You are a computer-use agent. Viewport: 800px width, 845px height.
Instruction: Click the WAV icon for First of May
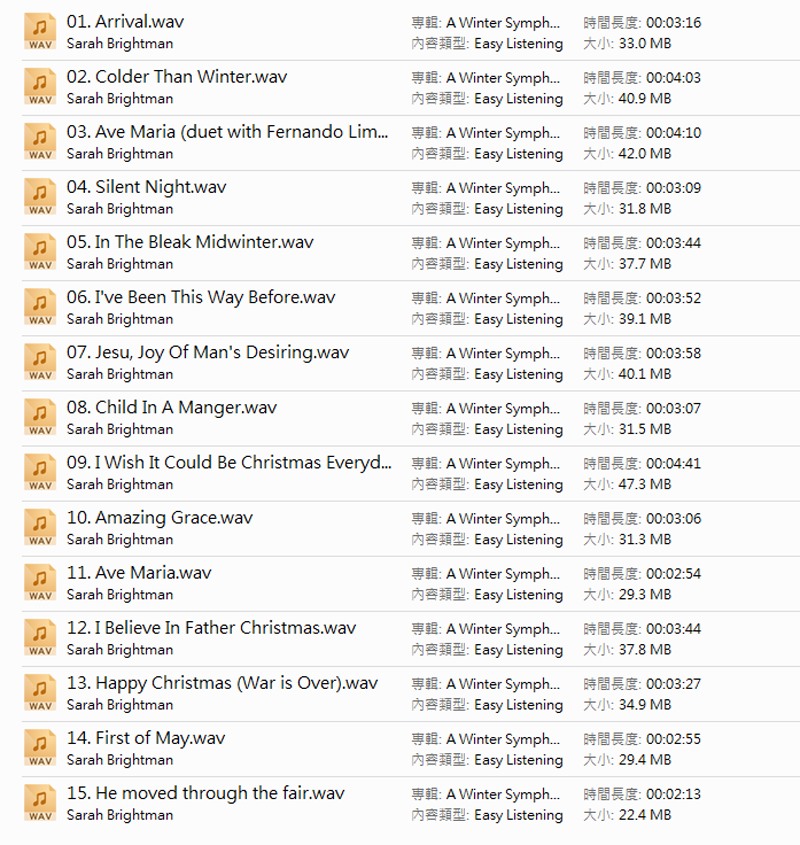pyautogui.click(x=40, y=747)
